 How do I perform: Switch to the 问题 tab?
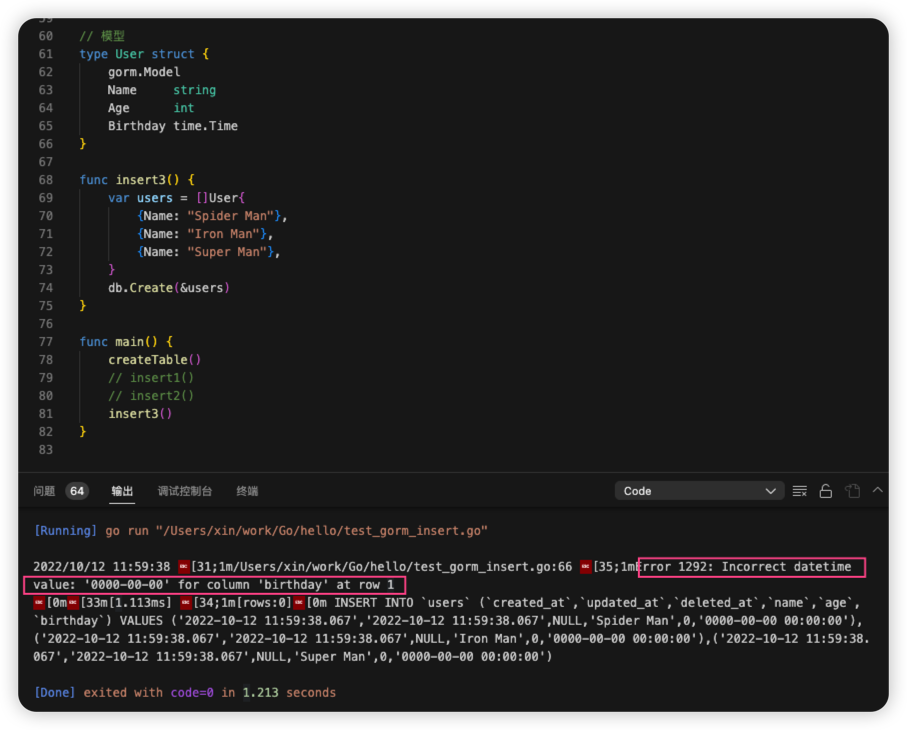tap(44, 491)
